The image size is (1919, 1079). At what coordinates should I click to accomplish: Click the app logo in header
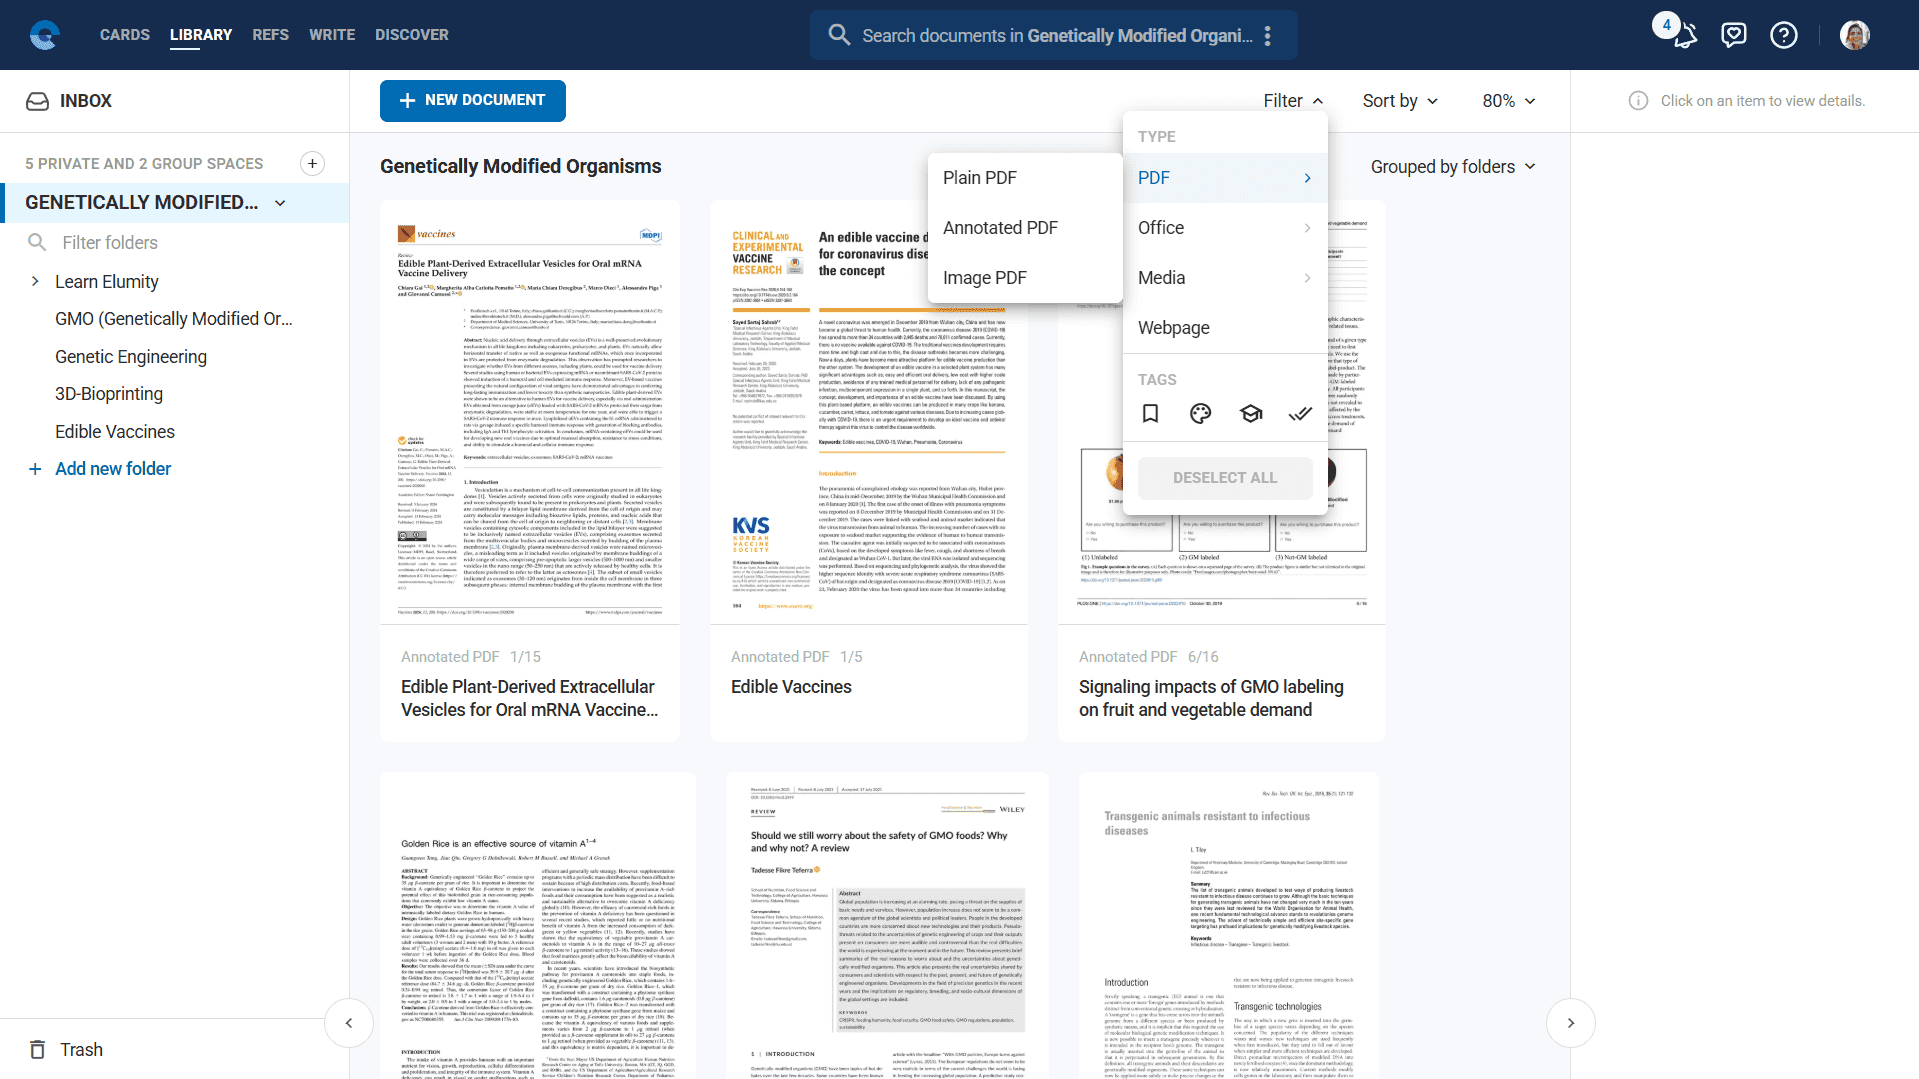(45, 35)
